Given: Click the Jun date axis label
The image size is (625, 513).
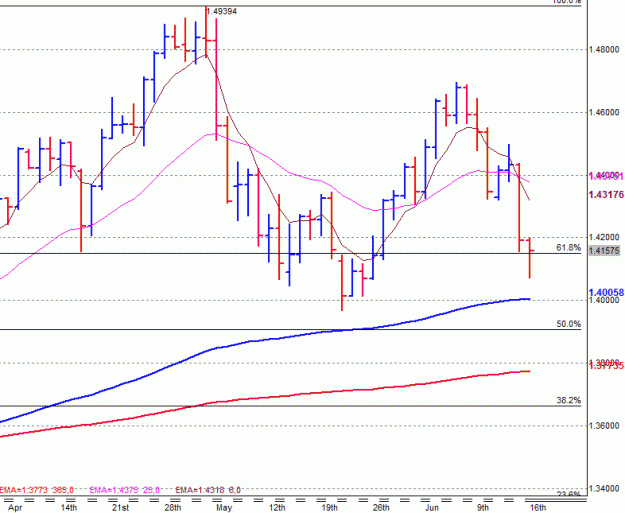Looking at the screenshot, I should click(x=432, y=507).
